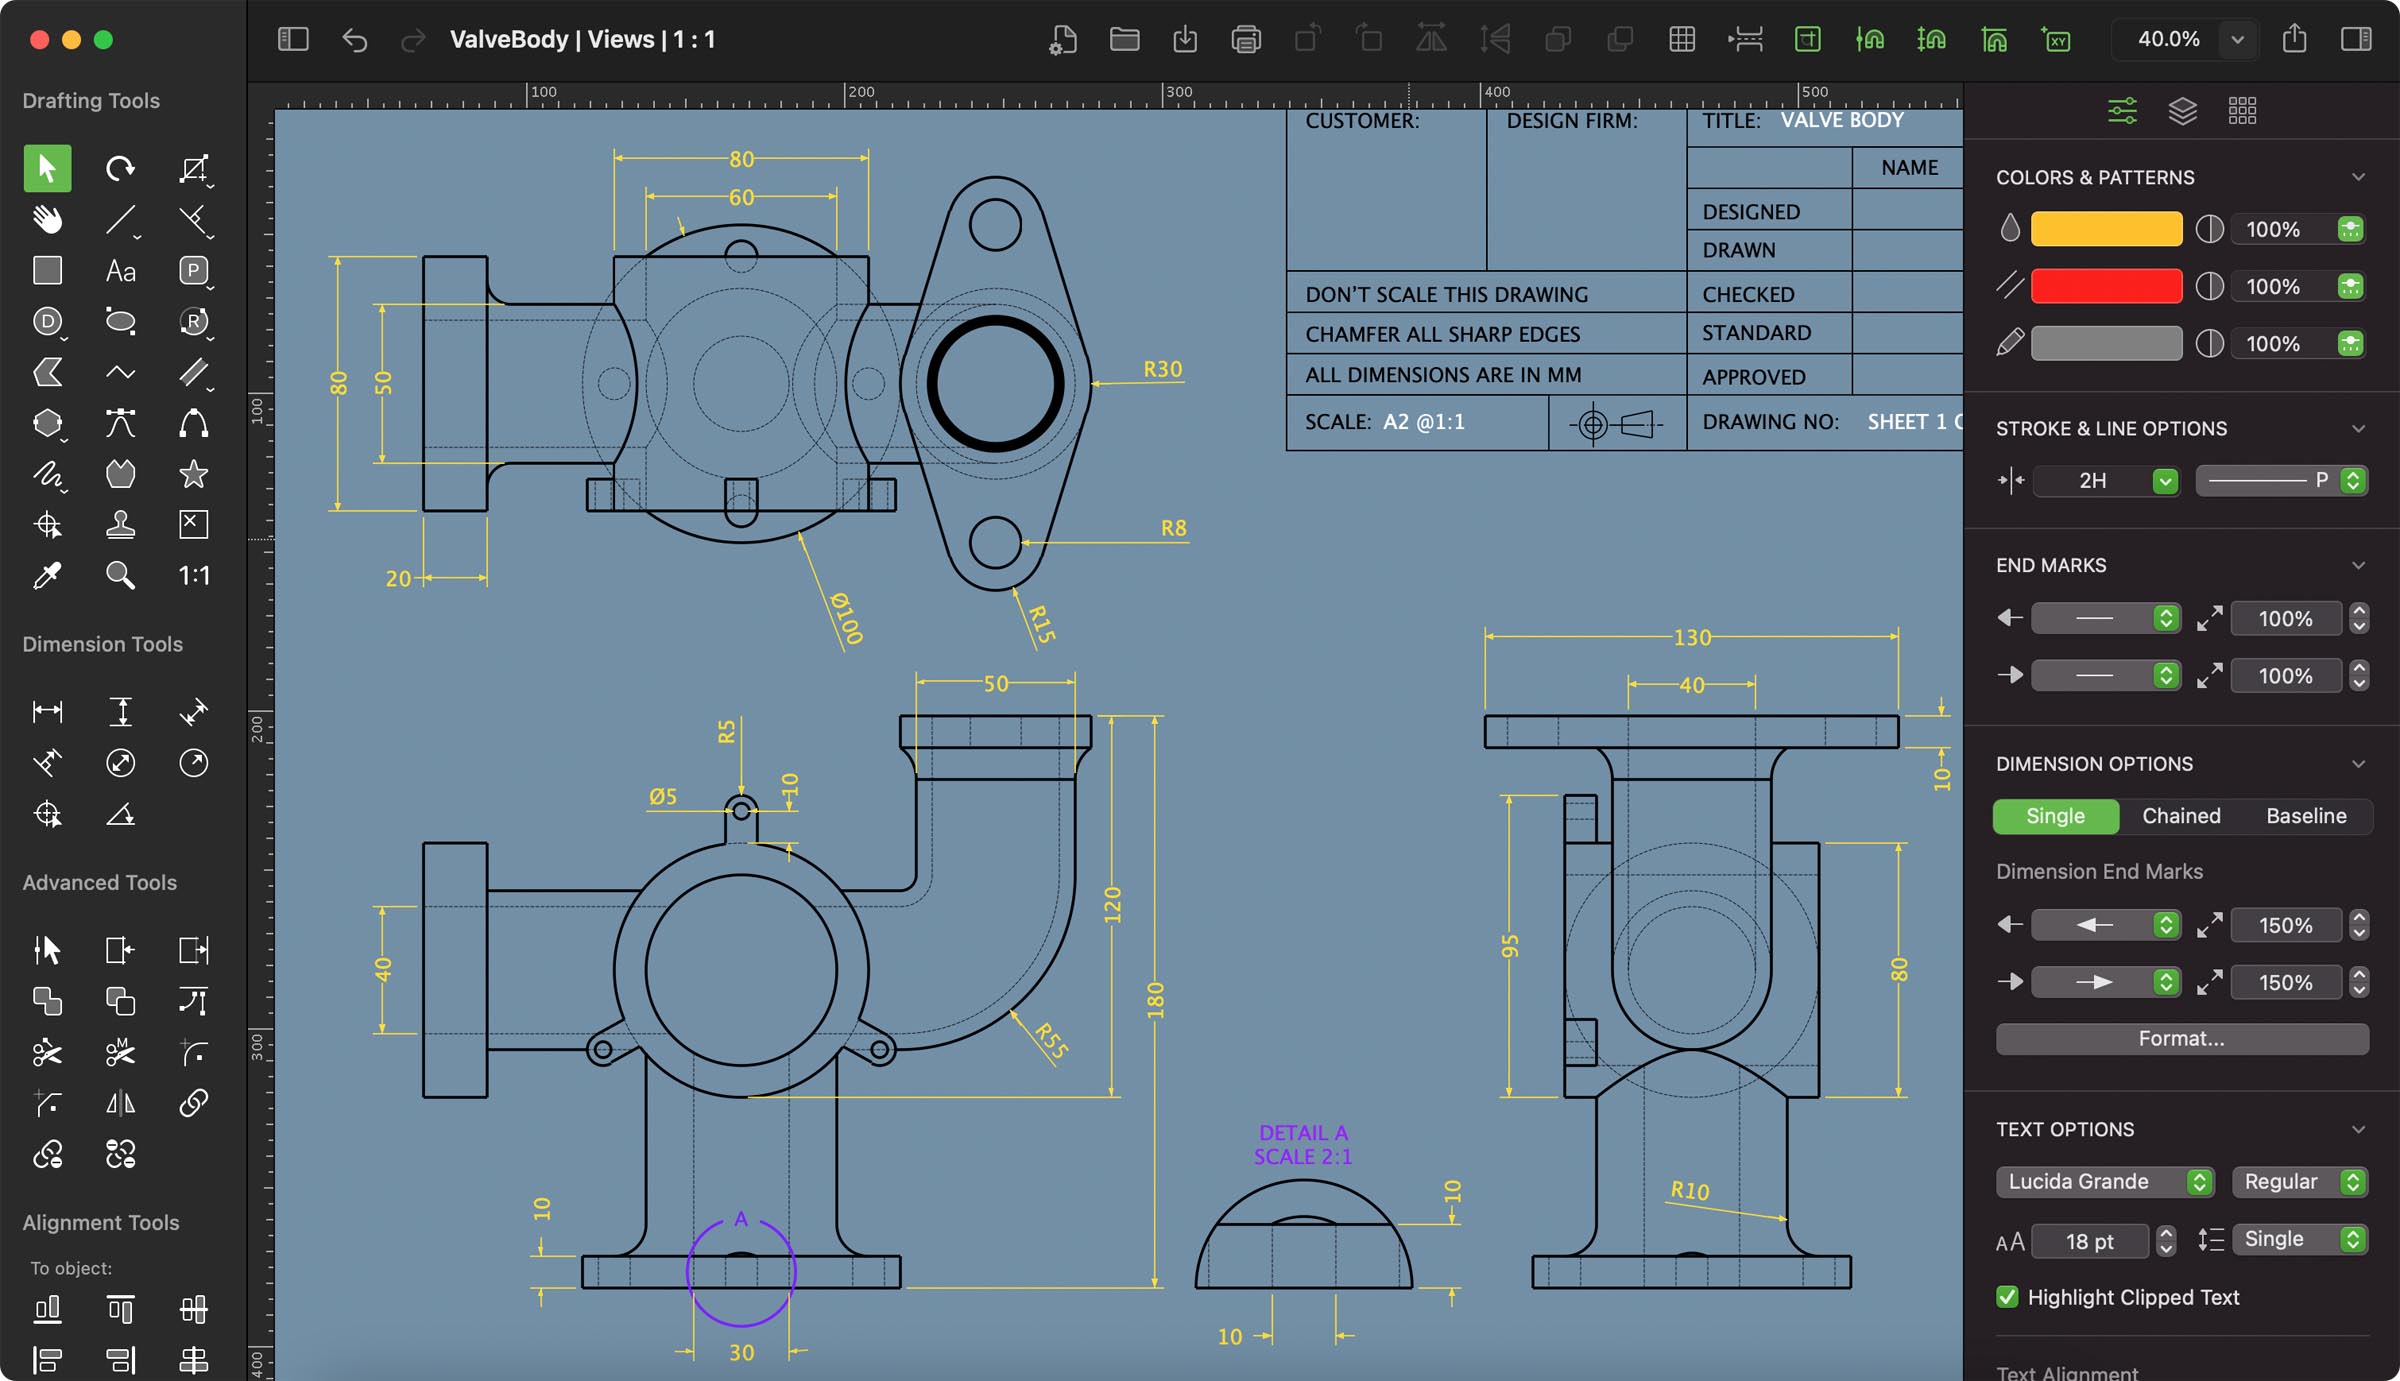Select the Line drawing tool
Image resolution: width=2400 pixels, height=1381 pixels.
(x=119, y=219)
